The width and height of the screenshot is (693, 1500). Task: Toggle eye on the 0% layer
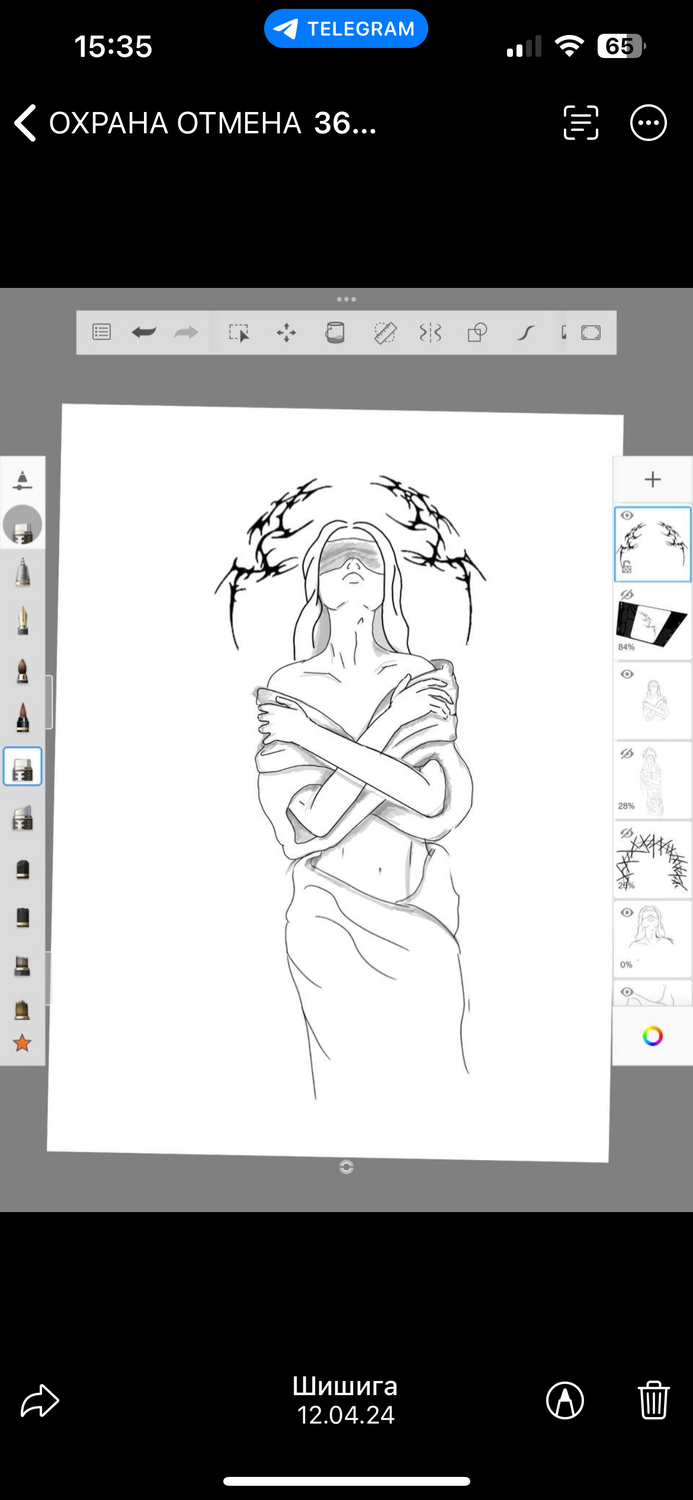[x=627, y=913]
